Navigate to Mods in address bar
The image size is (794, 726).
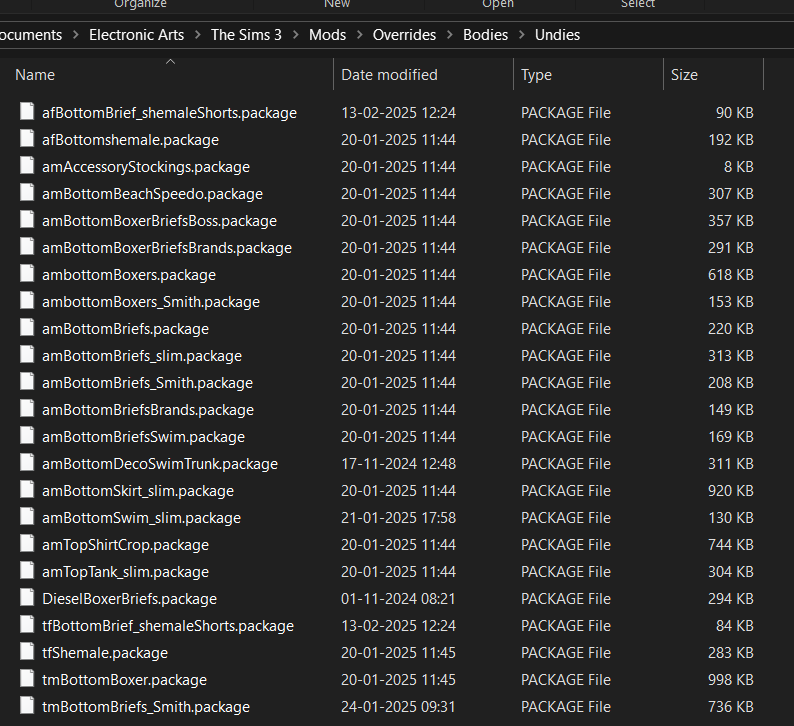[x=328, y=35]
